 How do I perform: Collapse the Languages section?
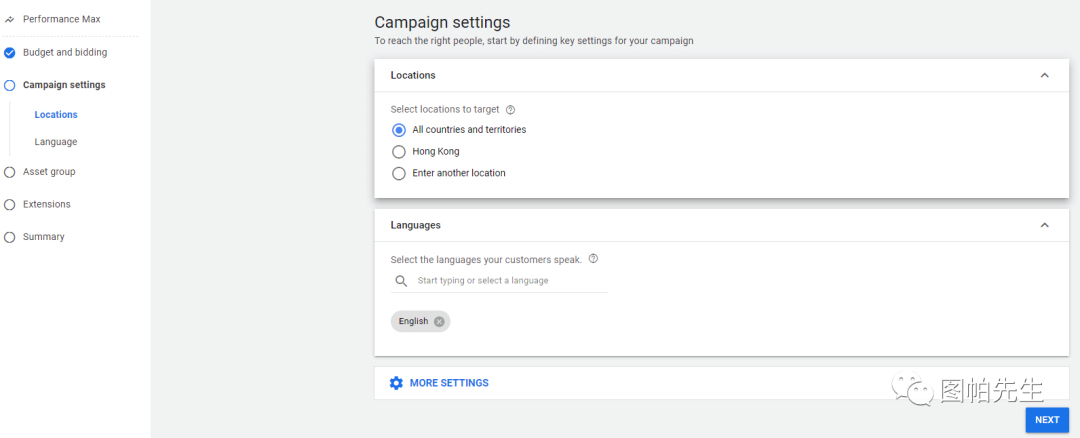(x=1044, y=225)
